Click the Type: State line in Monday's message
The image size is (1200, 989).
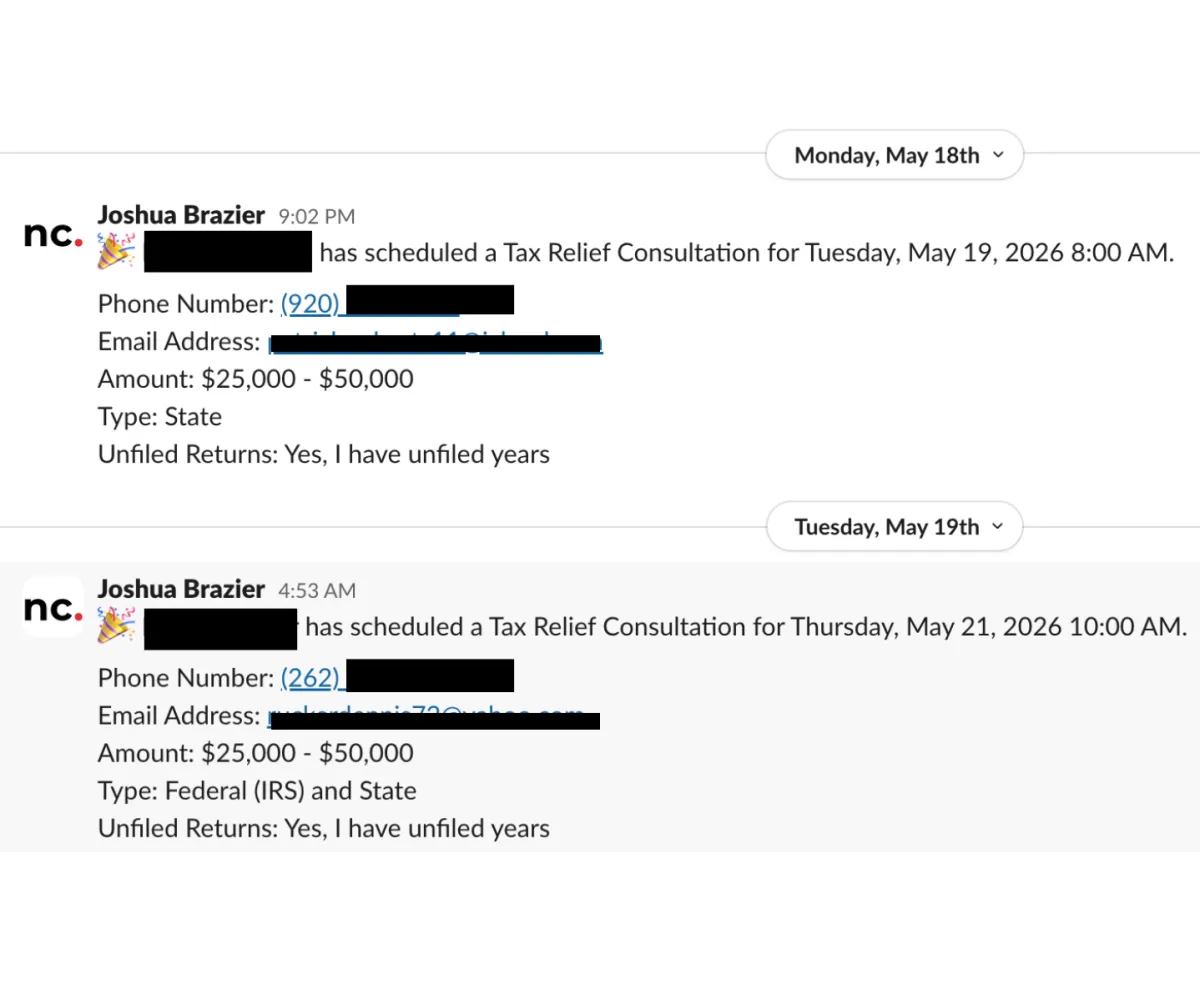pos(160,417)
